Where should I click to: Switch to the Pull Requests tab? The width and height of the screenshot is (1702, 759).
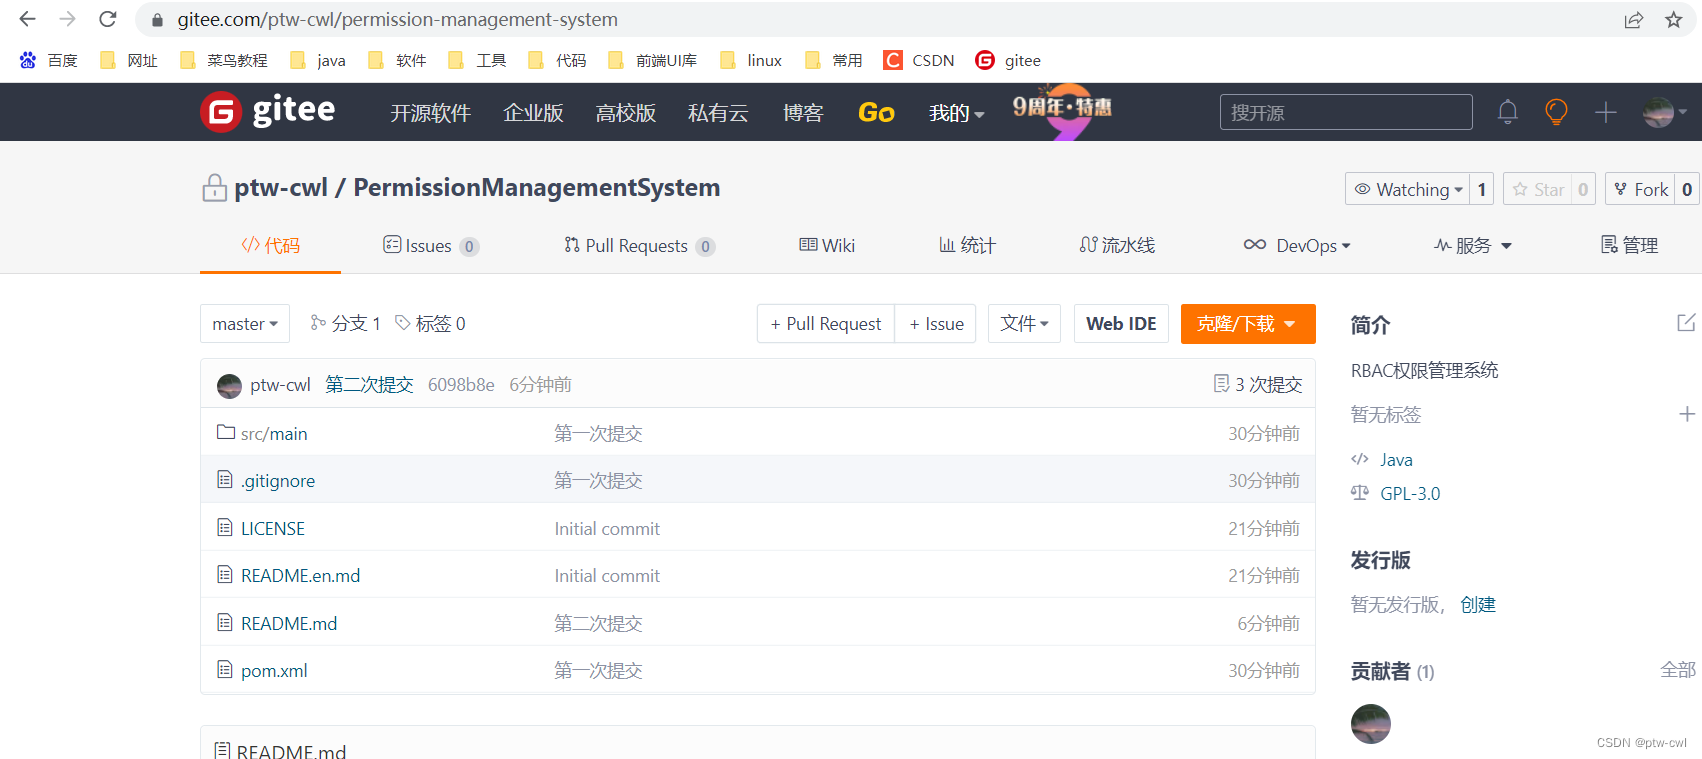[639, 245]
